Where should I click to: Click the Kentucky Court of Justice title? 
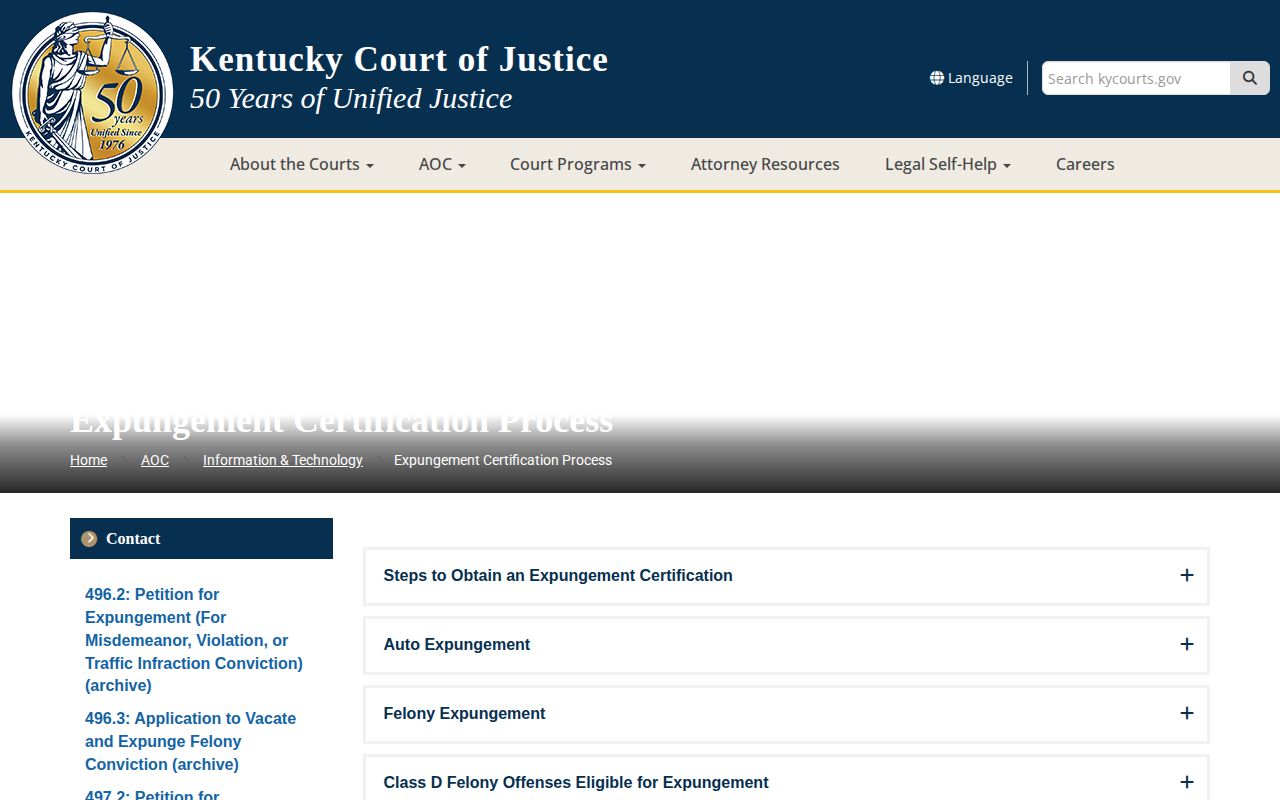pyautogui.click(x=399, y=59)
